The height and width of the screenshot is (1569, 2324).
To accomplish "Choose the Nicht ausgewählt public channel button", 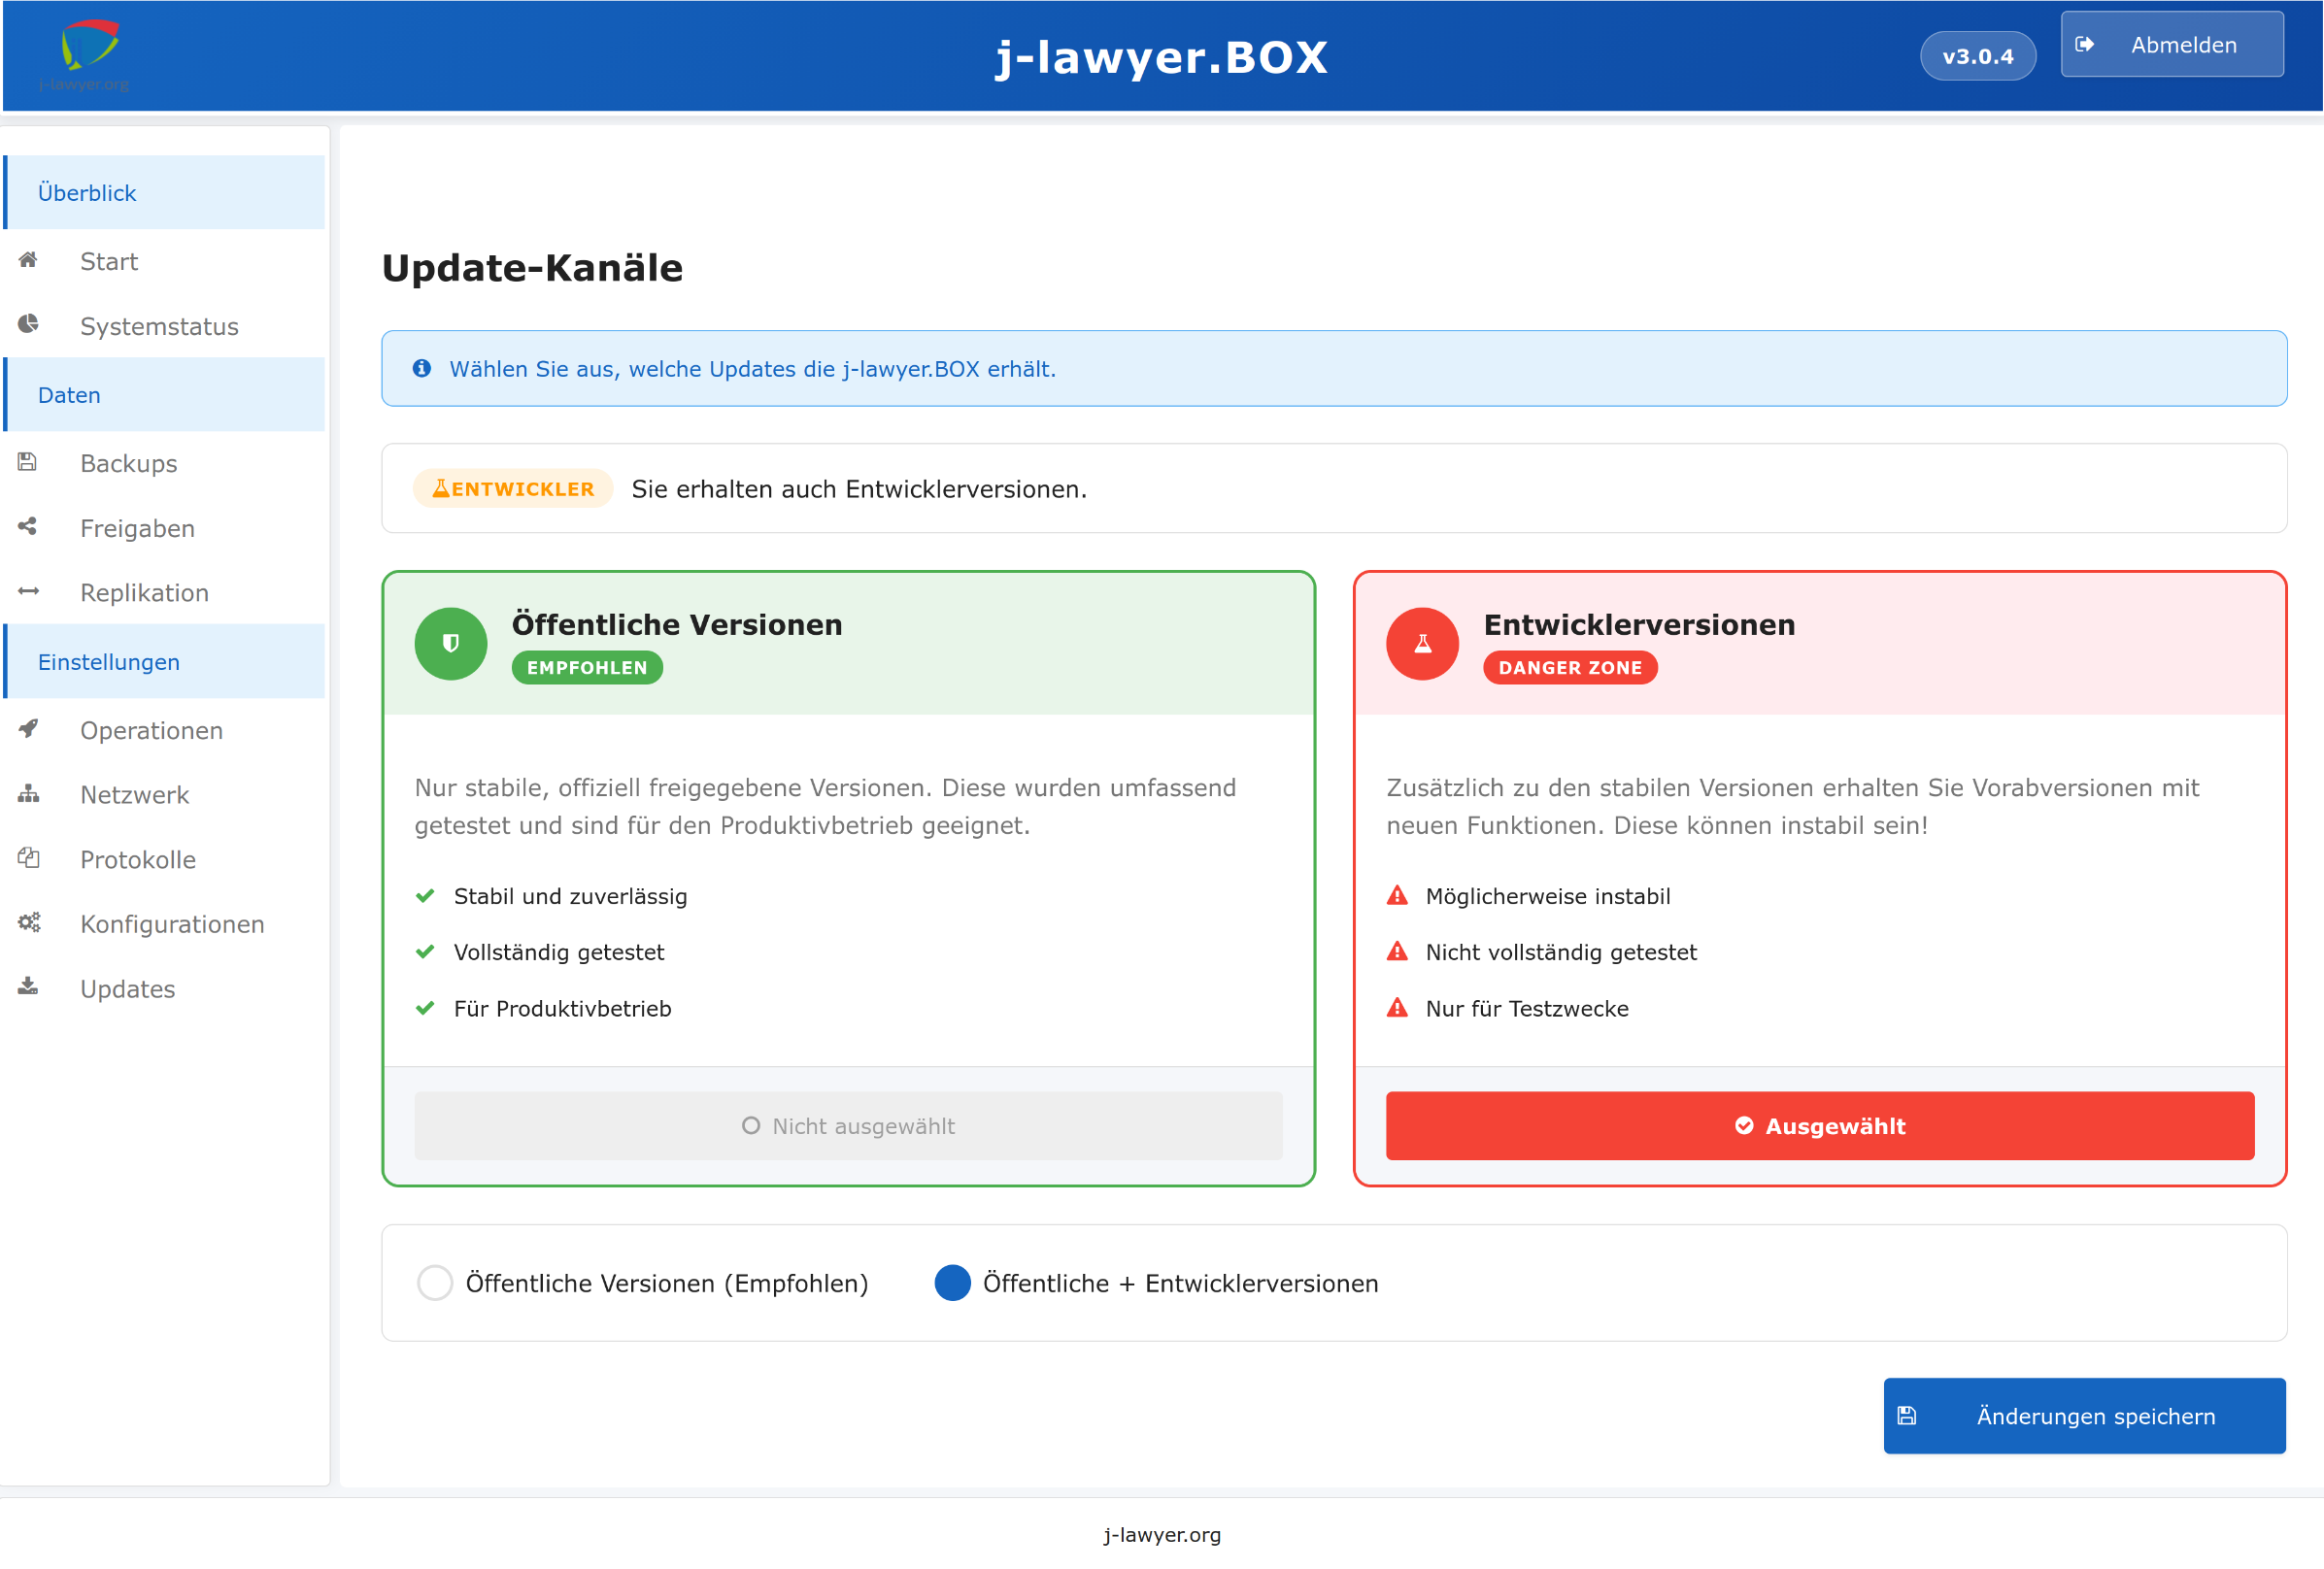I will coord(848,1126).
